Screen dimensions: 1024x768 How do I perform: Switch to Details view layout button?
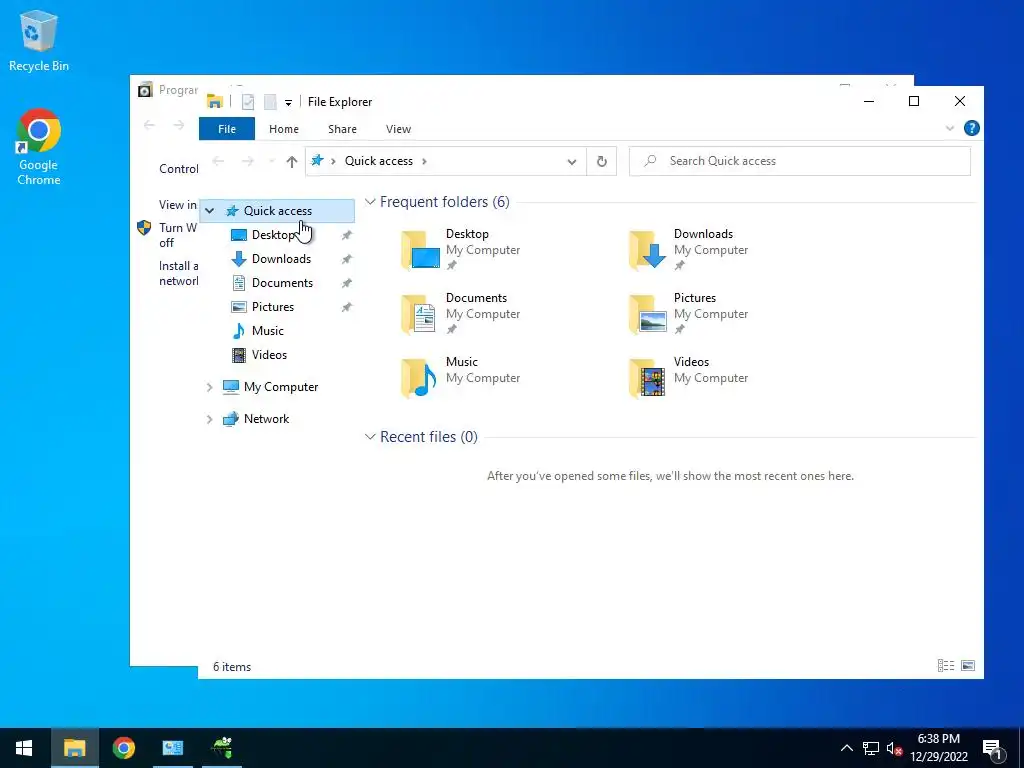(x=946, y=665)
